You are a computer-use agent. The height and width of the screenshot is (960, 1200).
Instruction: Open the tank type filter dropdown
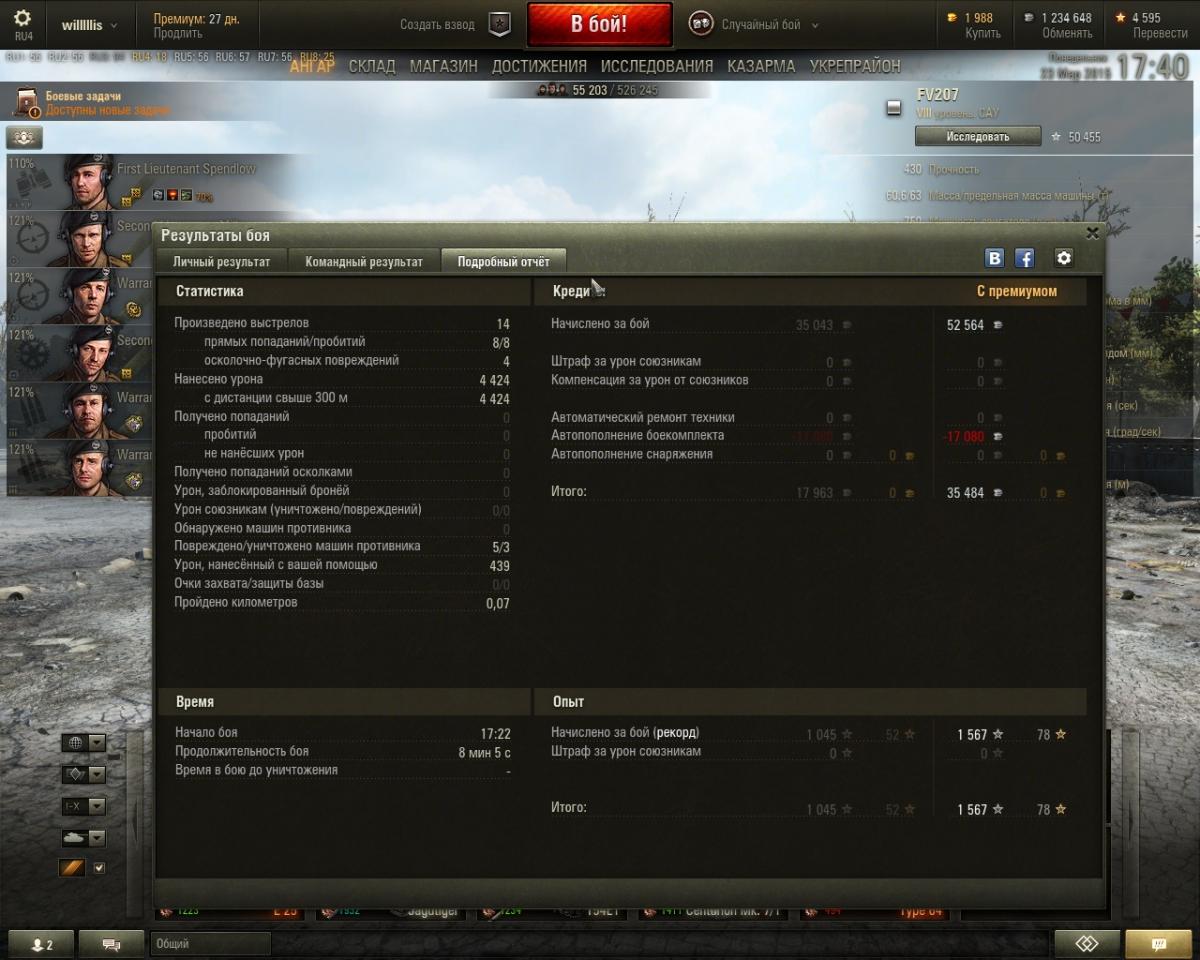pyautogui.click(x=84, y=838)
